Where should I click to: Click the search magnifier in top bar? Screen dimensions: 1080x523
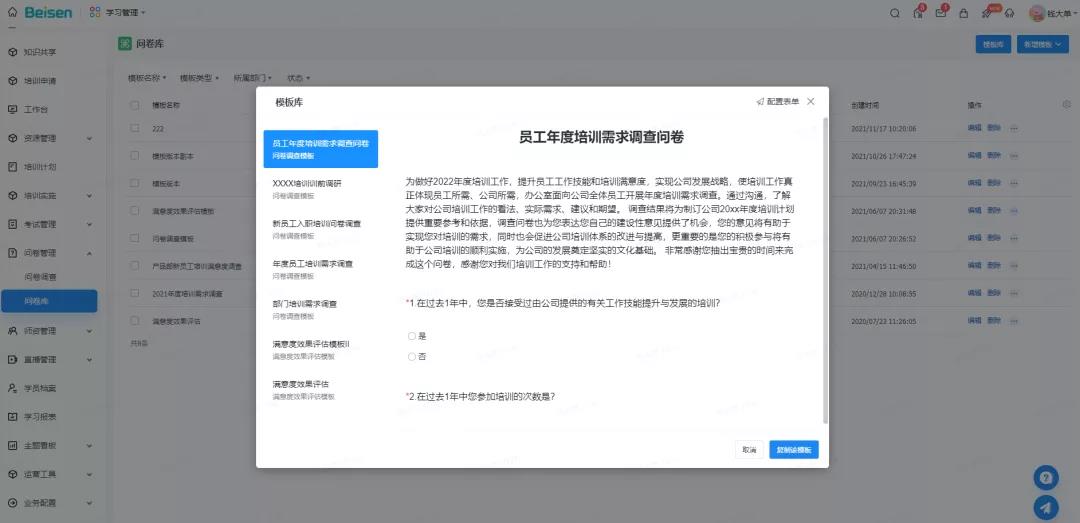click(895, 13)
